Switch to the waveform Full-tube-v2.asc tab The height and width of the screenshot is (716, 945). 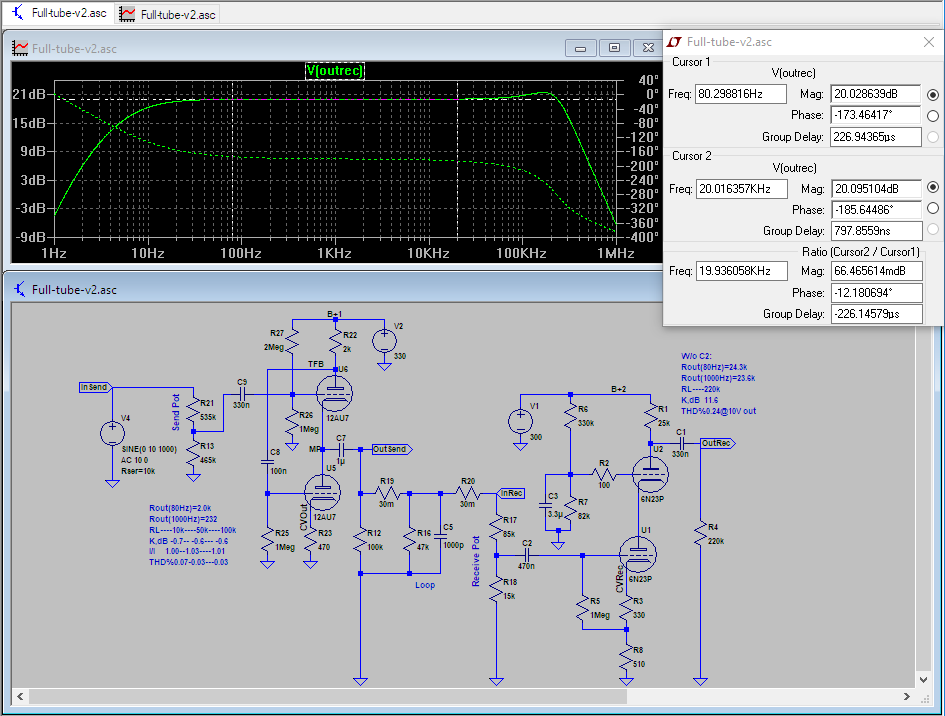tap(167, 14)
